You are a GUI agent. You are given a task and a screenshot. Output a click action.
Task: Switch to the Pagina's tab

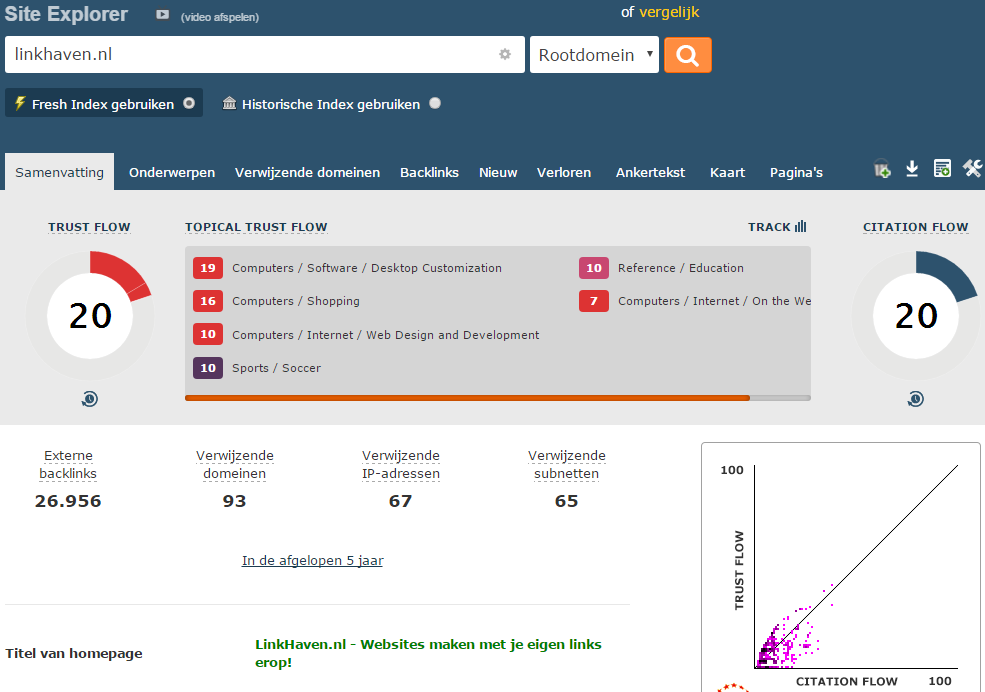coord(797,173)
